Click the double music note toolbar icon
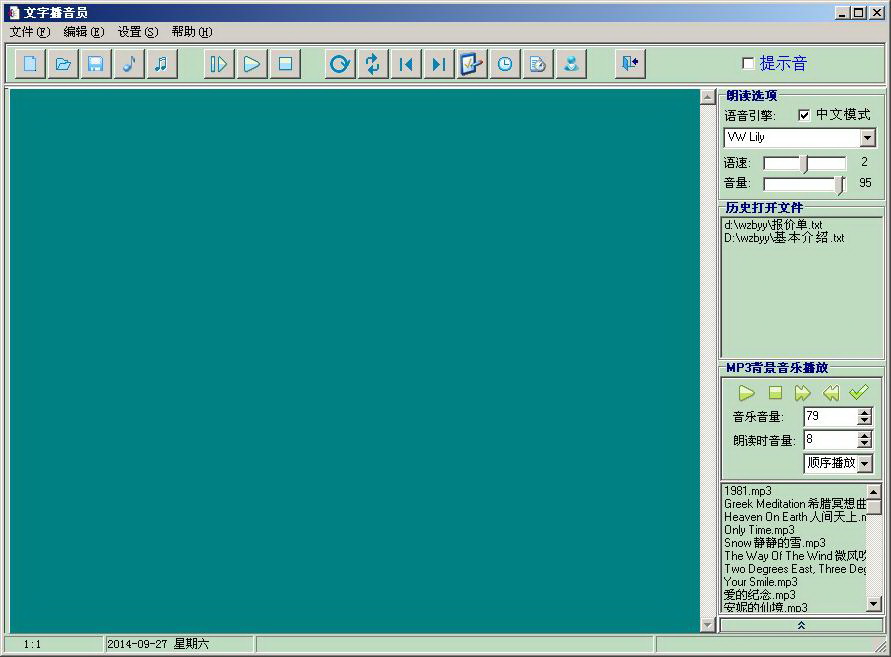 click(160, 64)
